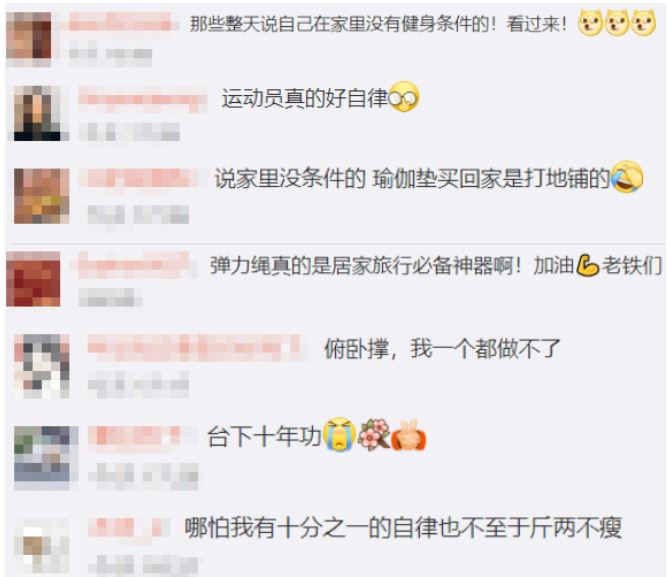Click the first doge emoji in top comment
Screen dimensions: 667x577
click(590, 23)
